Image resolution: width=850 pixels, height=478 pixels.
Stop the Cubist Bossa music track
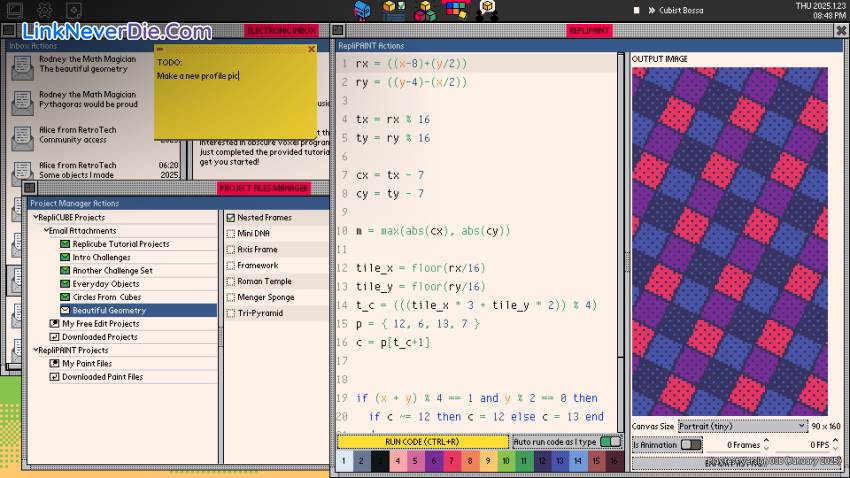(636, 10)
